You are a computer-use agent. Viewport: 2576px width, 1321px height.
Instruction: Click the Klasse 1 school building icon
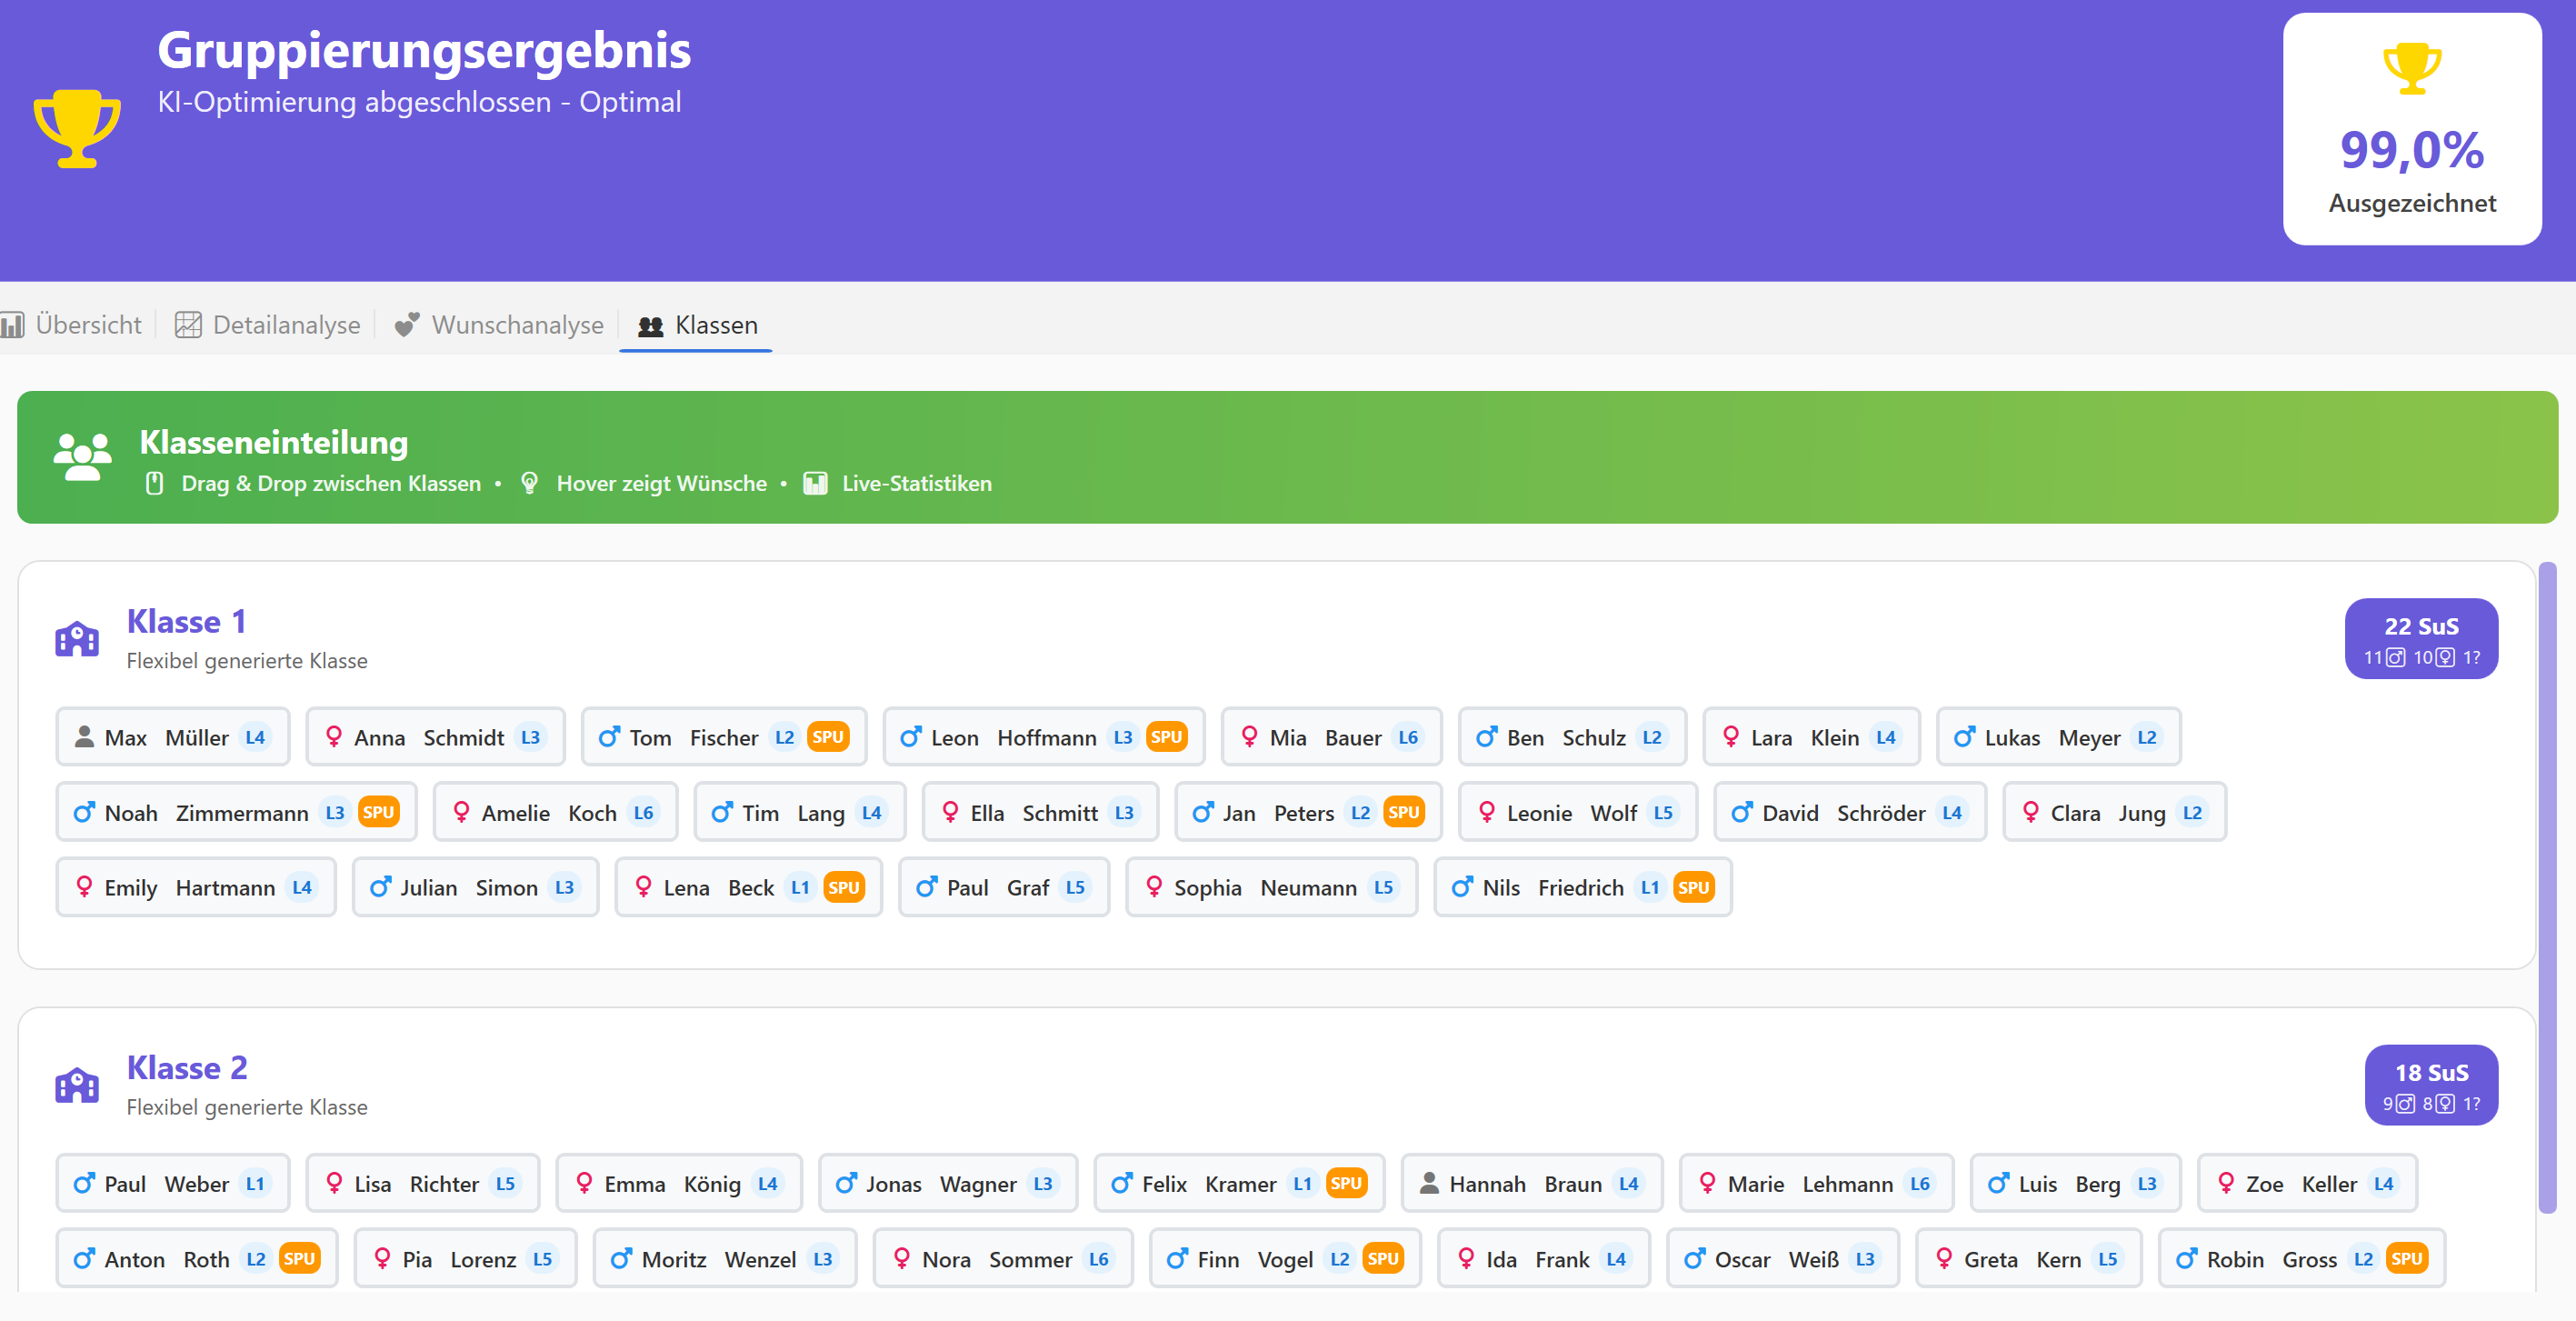click(x=77, y=638)
